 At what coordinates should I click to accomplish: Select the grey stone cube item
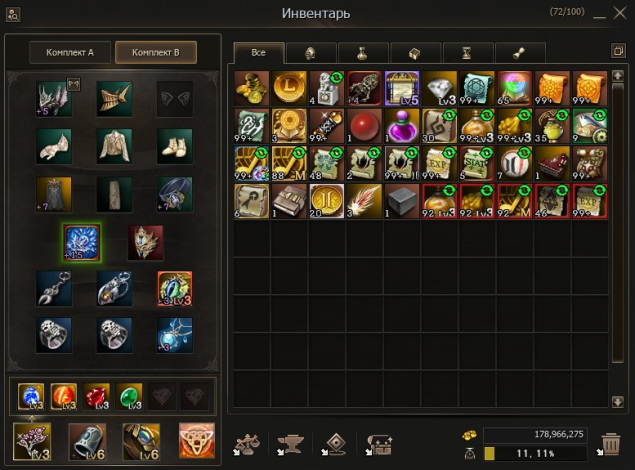(401, 201)
